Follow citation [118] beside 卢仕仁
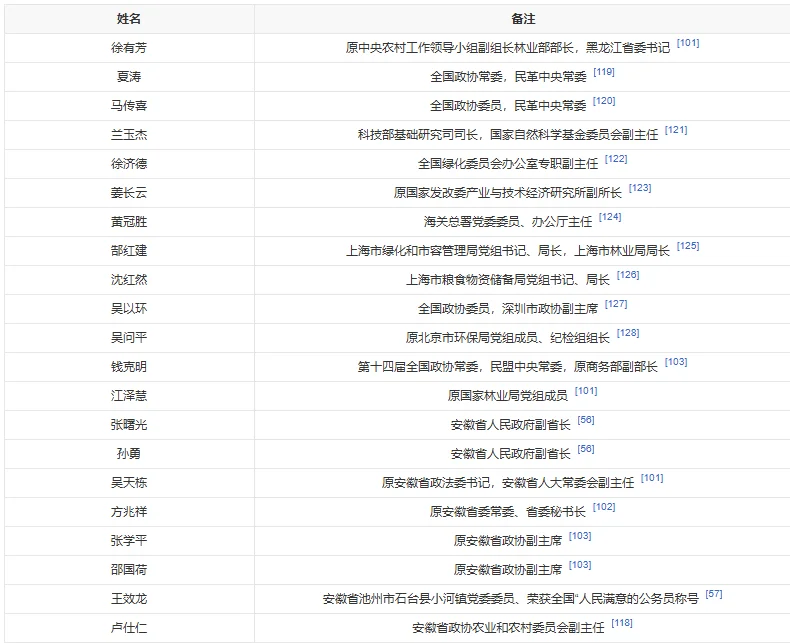The image size is (790, 643). (x=622, y=623)
